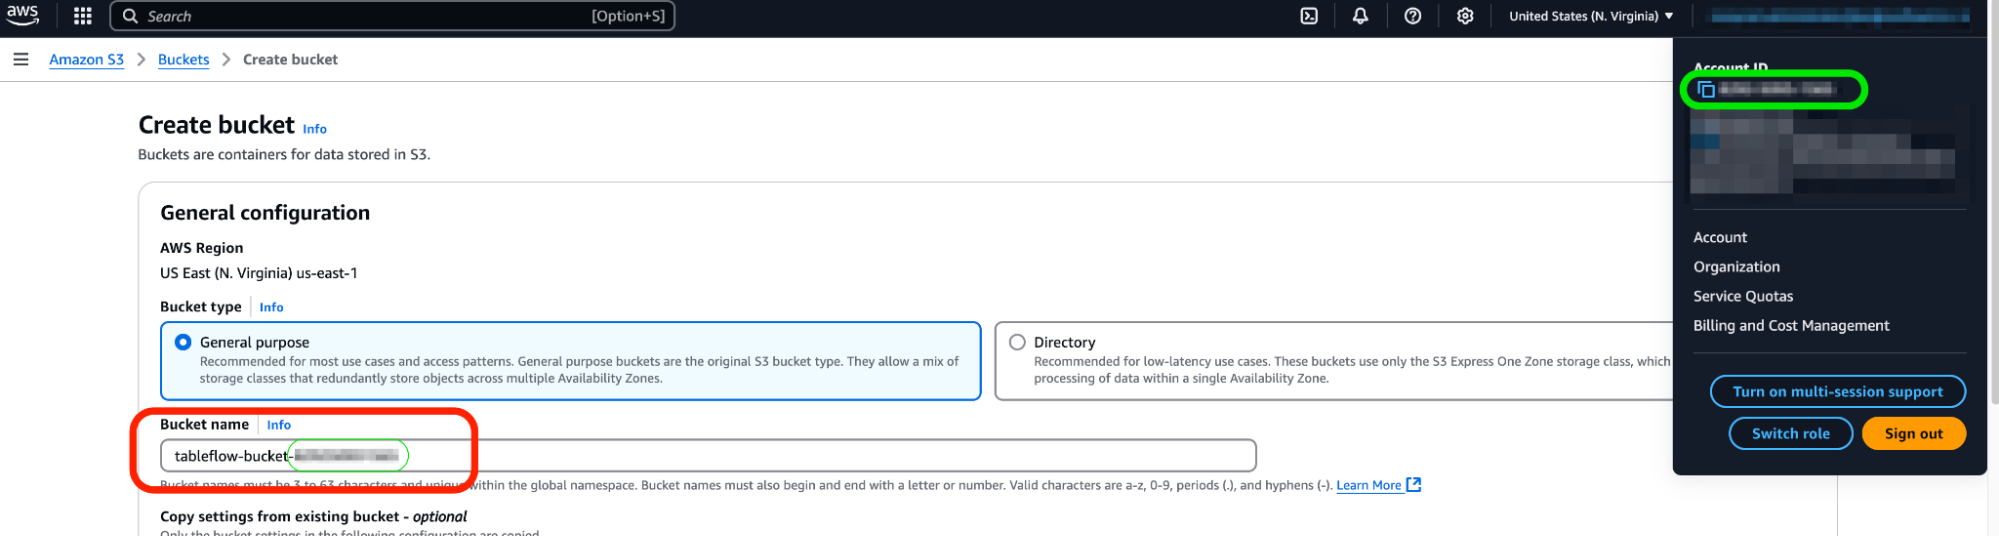This screenshot has height=536, width=1999.
Task: Click the Create bucket breadcrumb text
Action: [x=290, y=60]
